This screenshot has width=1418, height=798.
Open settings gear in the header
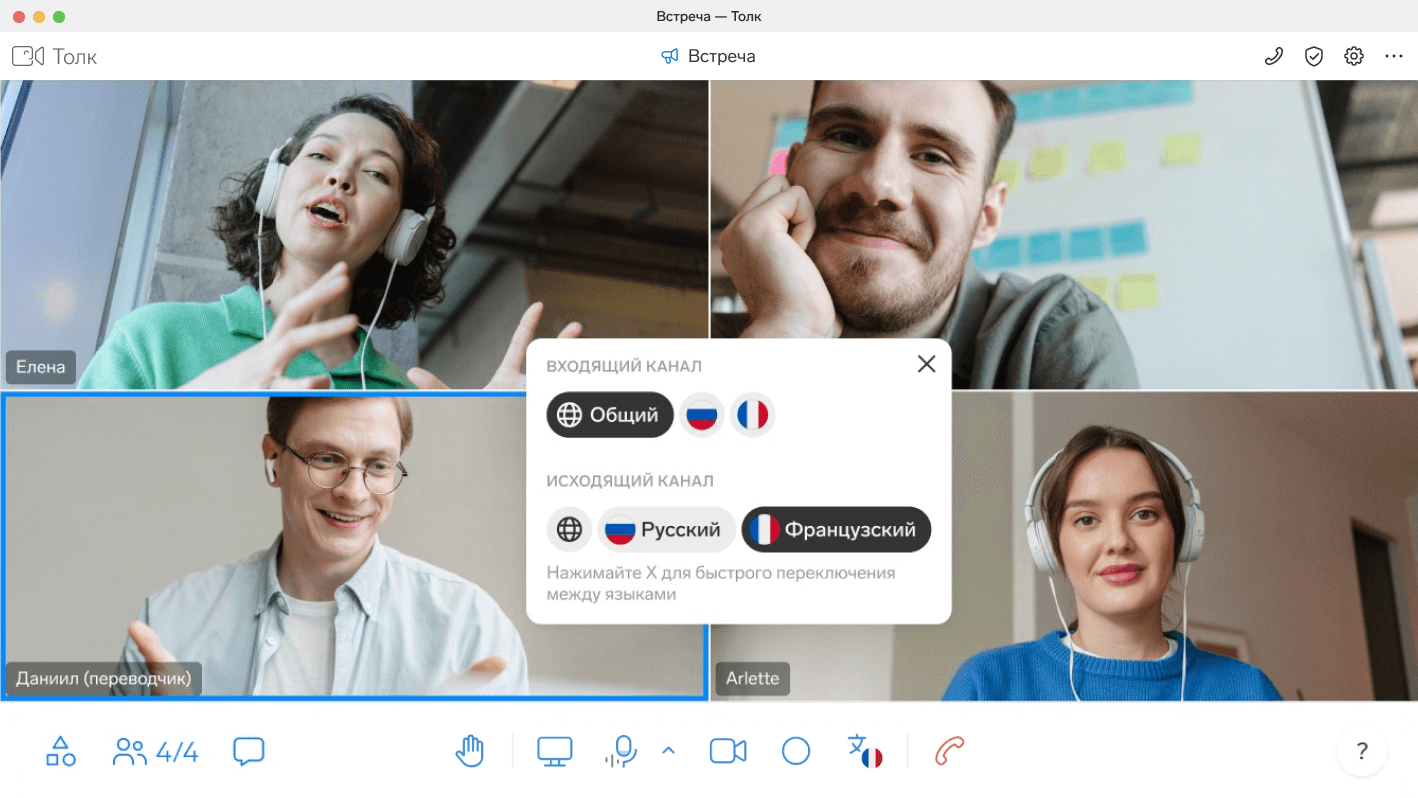tap(1354, 57)
